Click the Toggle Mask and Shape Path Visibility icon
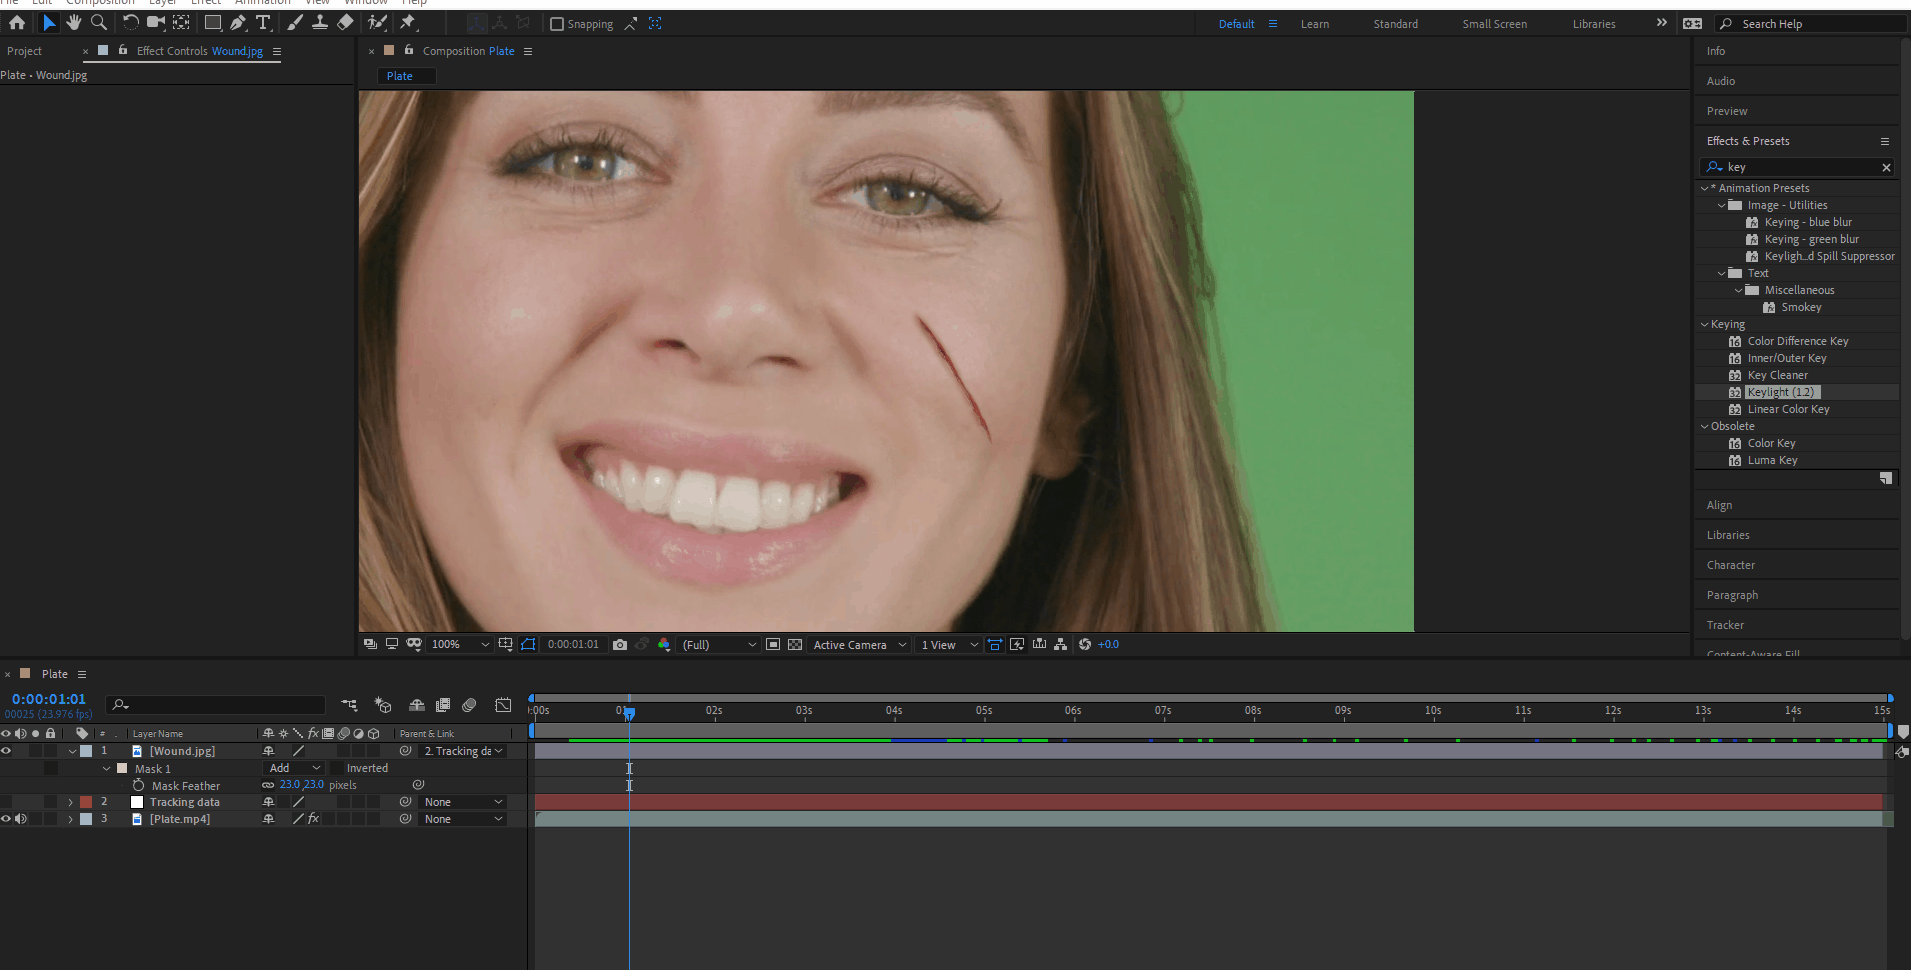The height and width of the screenshot is (970, 1911). coord(528,645)
